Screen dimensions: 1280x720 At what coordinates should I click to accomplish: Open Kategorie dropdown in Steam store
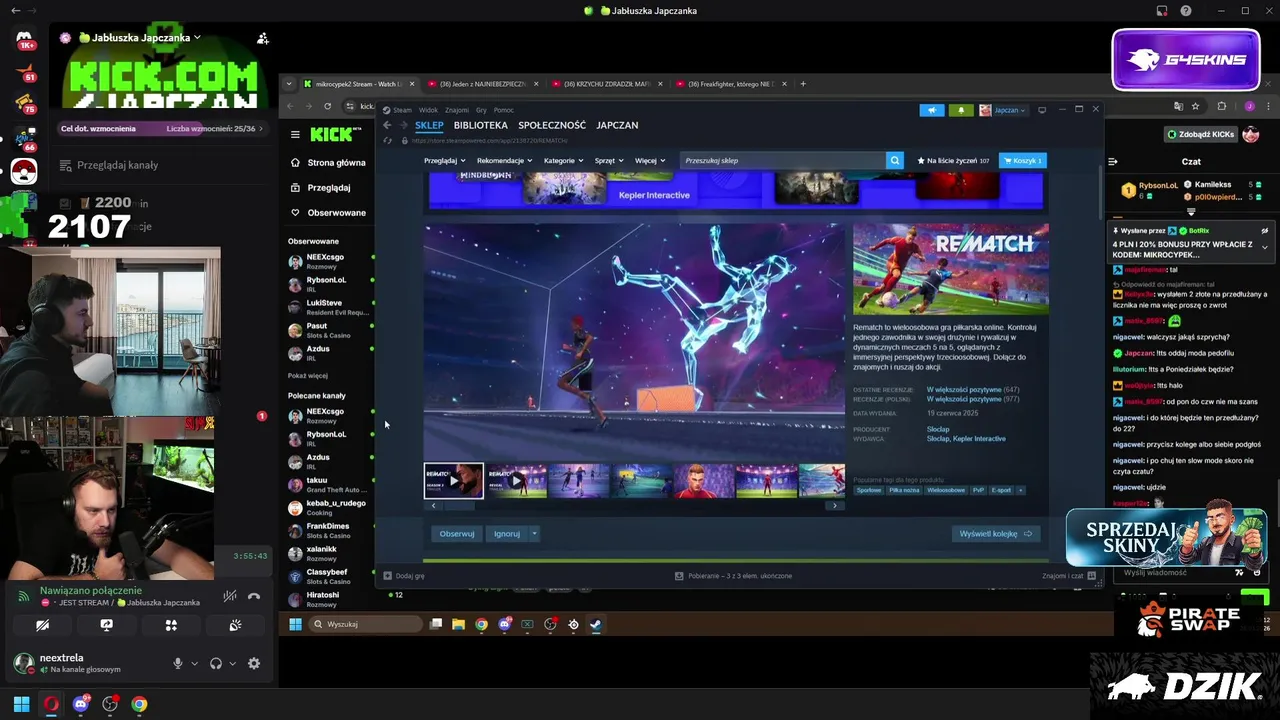563,160
